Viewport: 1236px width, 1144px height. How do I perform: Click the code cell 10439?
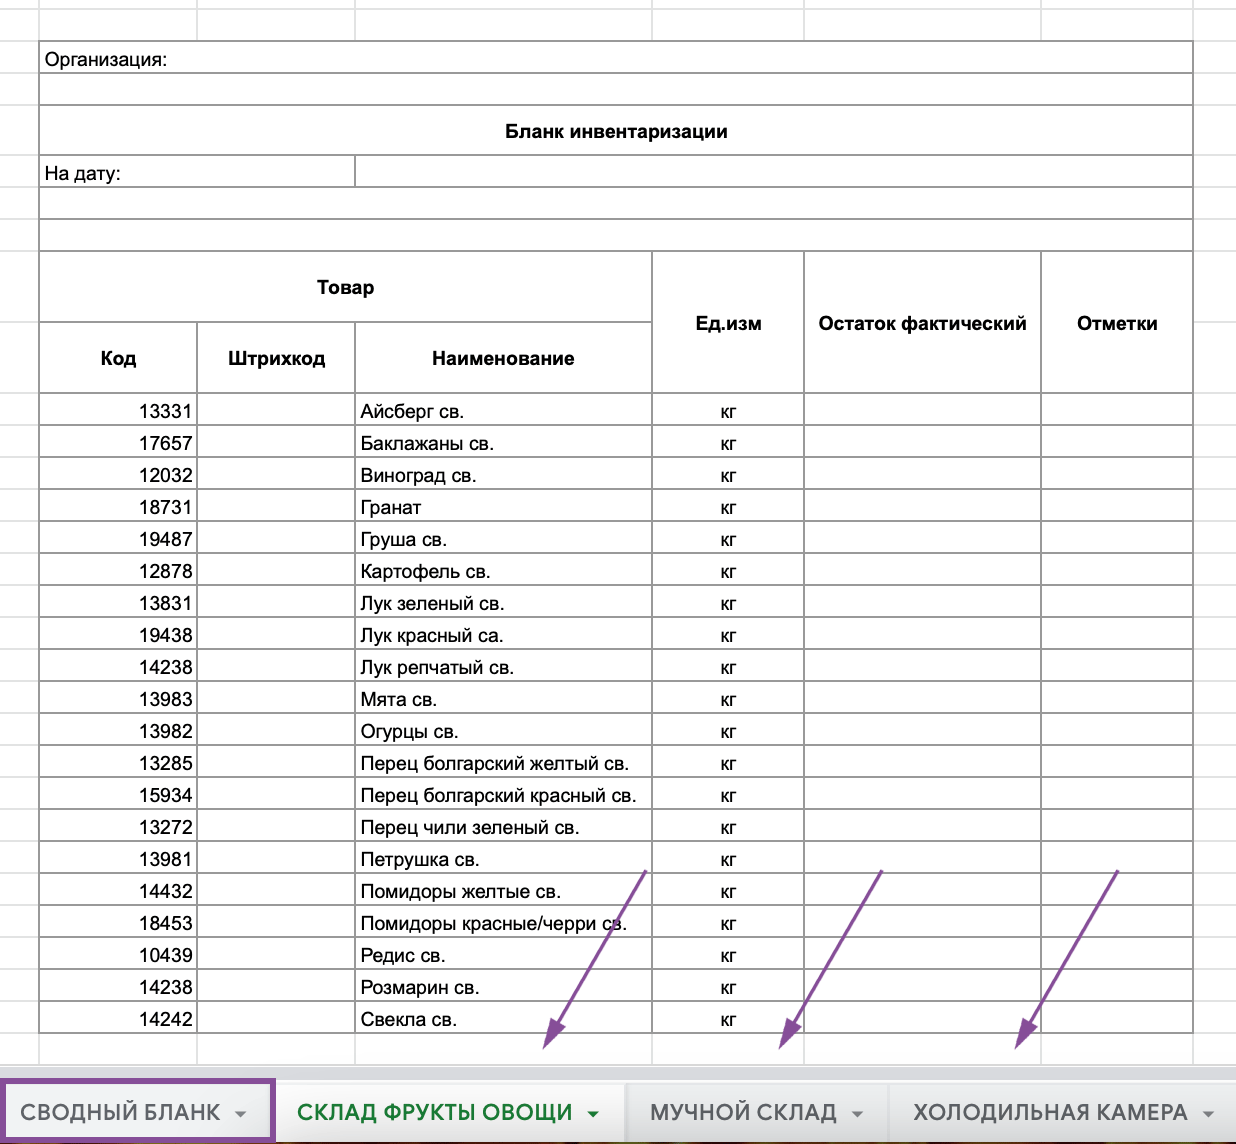(118, 955)
